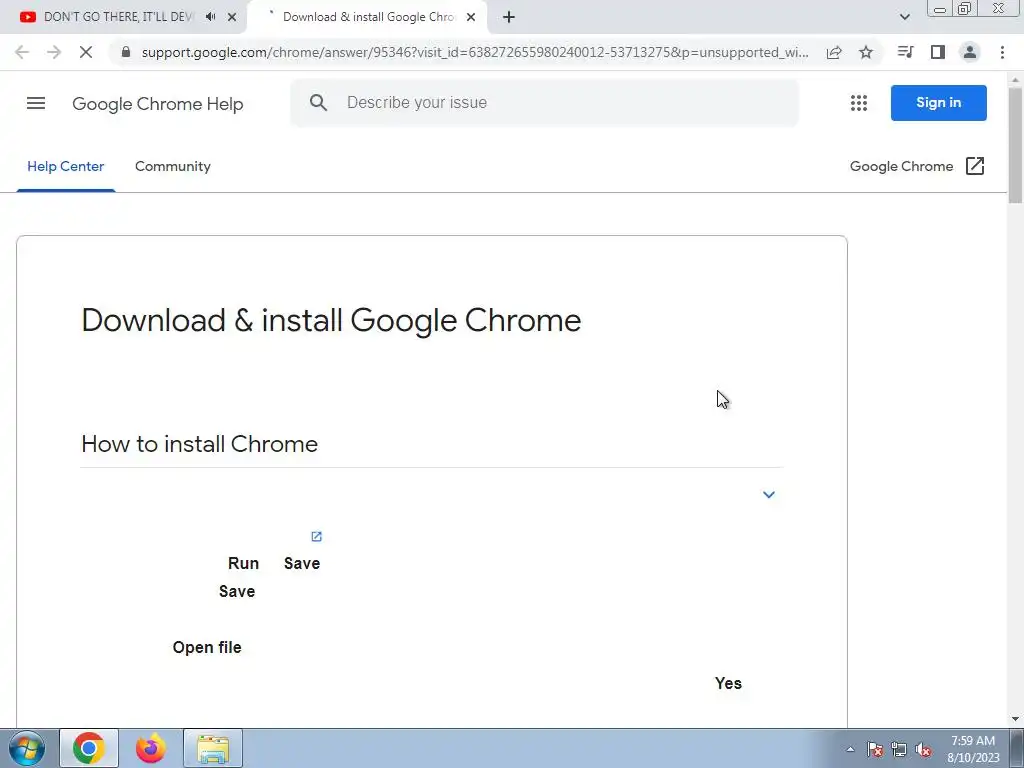Show hidden tray icons arrow
The image size is (1024, 768).
pyautogui.click(x=850, y=749)
